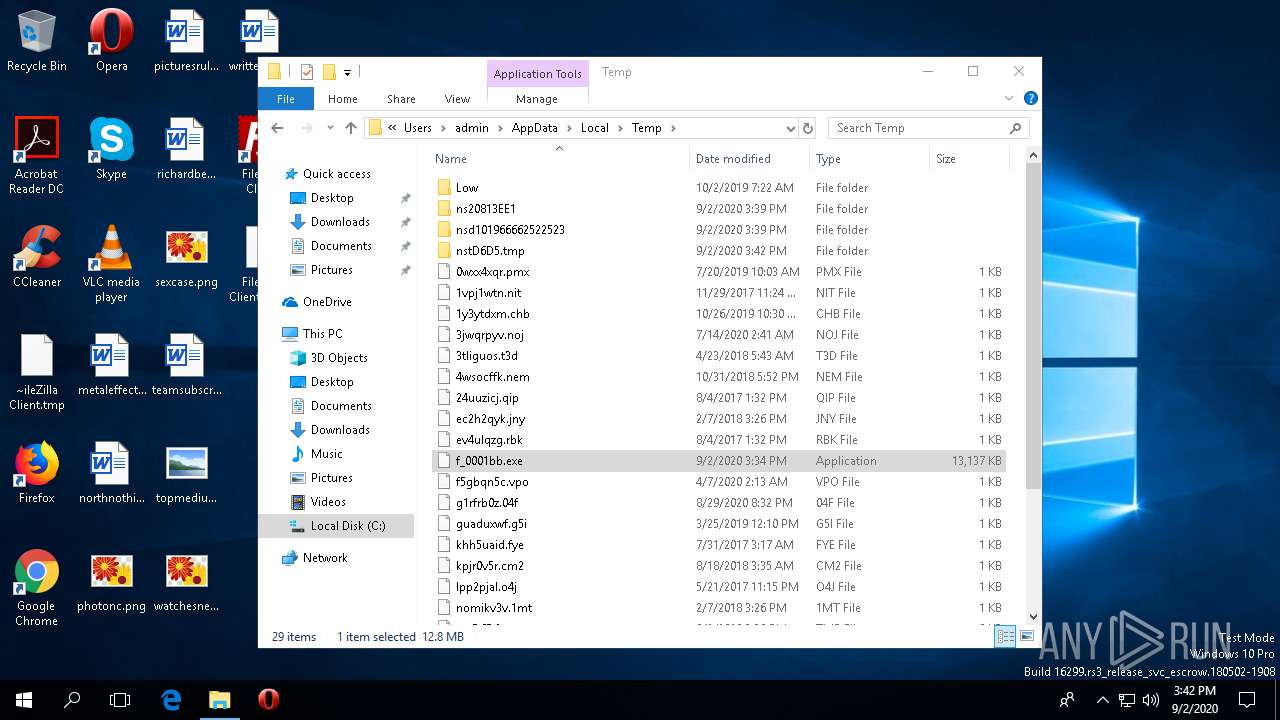Open taskbar Search magnifier
The image size is (1280, 720).
[x=72, y=700]
